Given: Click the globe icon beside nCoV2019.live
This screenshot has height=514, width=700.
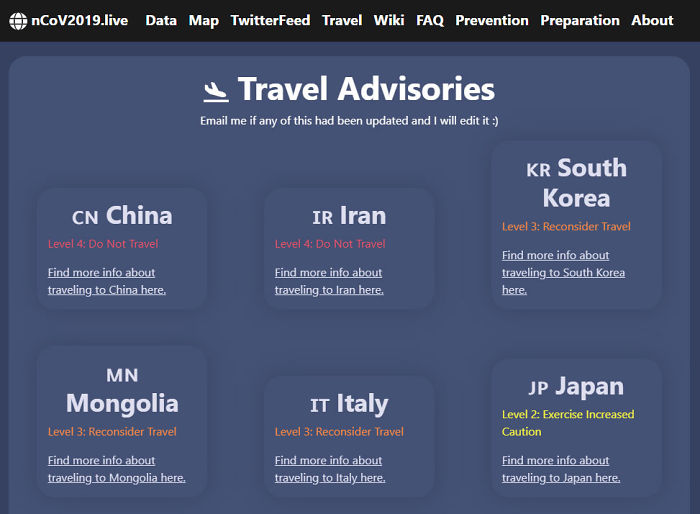Looking at the screenshot, I should (x=17, y=20).
